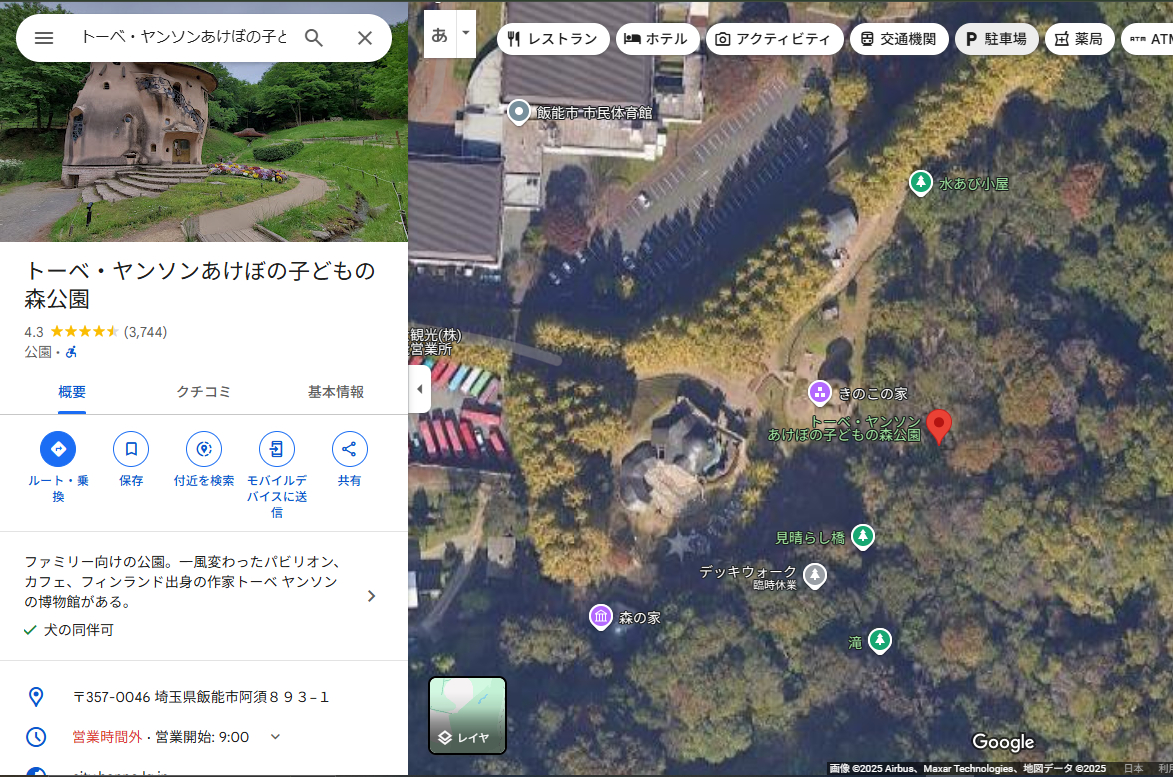Click the ルート・乗換 directions icon
The width and height of the screenshot is (1173, 777).
58,449
